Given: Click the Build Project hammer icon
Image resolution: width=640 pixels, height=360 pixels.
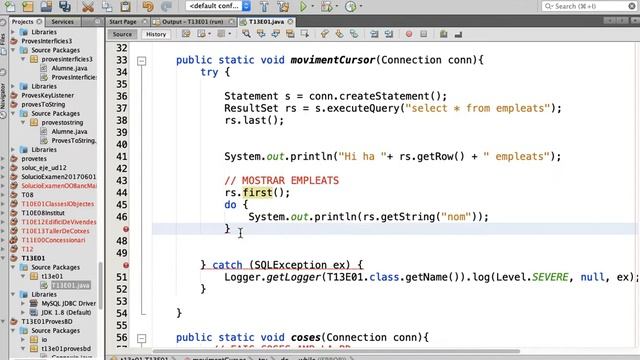Looking at the screenshot, I should (x=264, y=6).
